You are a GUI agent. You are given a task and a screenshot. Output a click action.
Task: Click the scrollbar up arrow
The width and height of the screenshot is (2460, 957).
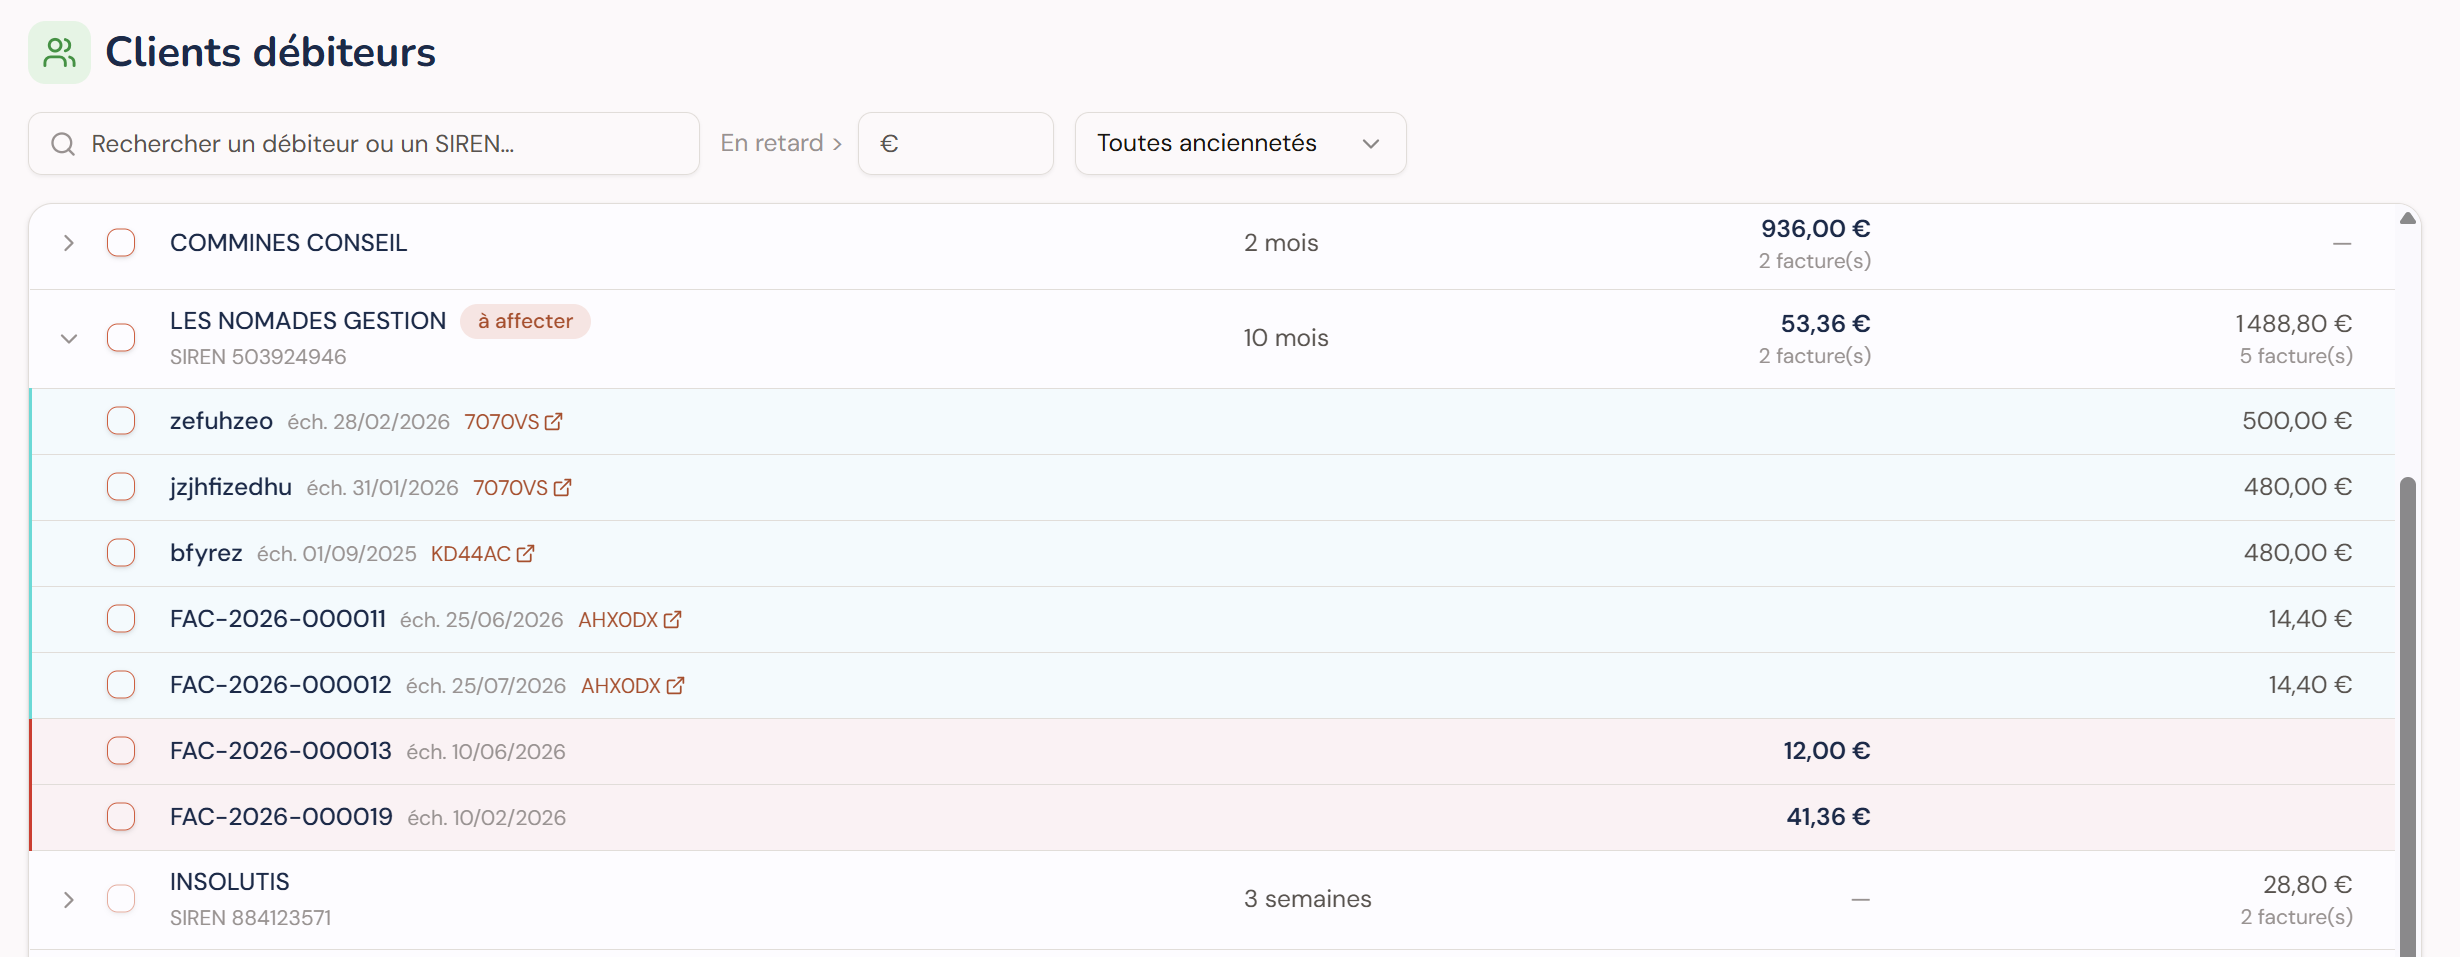pos(2408,218)
